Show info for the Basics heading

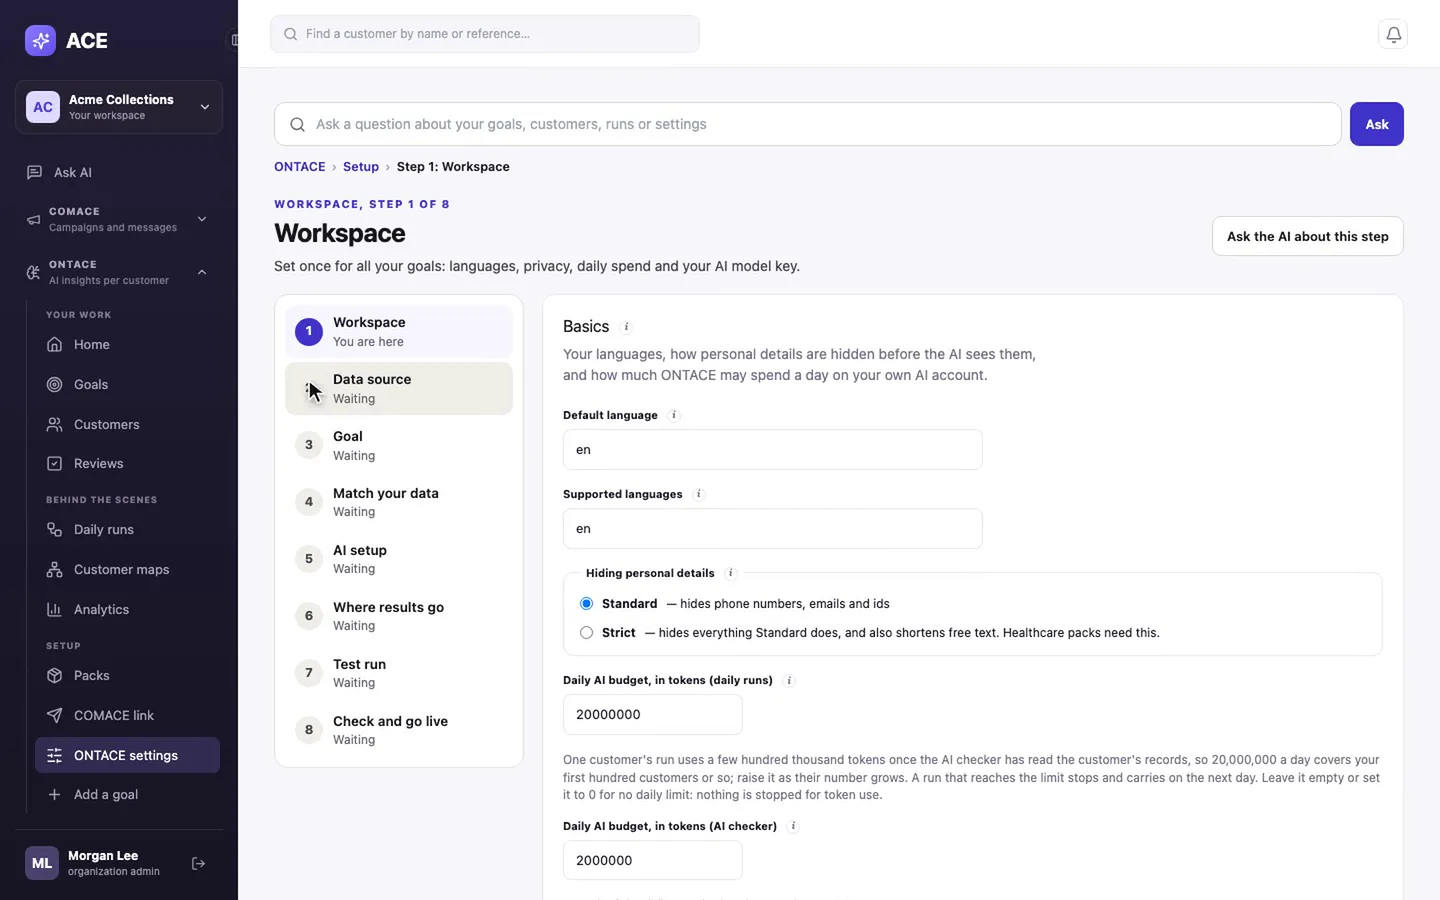627,327
